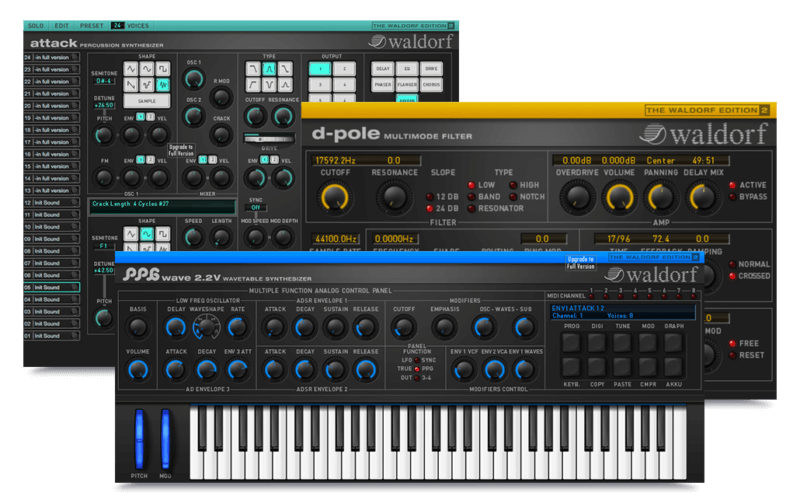This screenshot has height=503, width=800.
Task: Select sine wave shape in Attack OSC 1
Action: (x=147, y=68)
